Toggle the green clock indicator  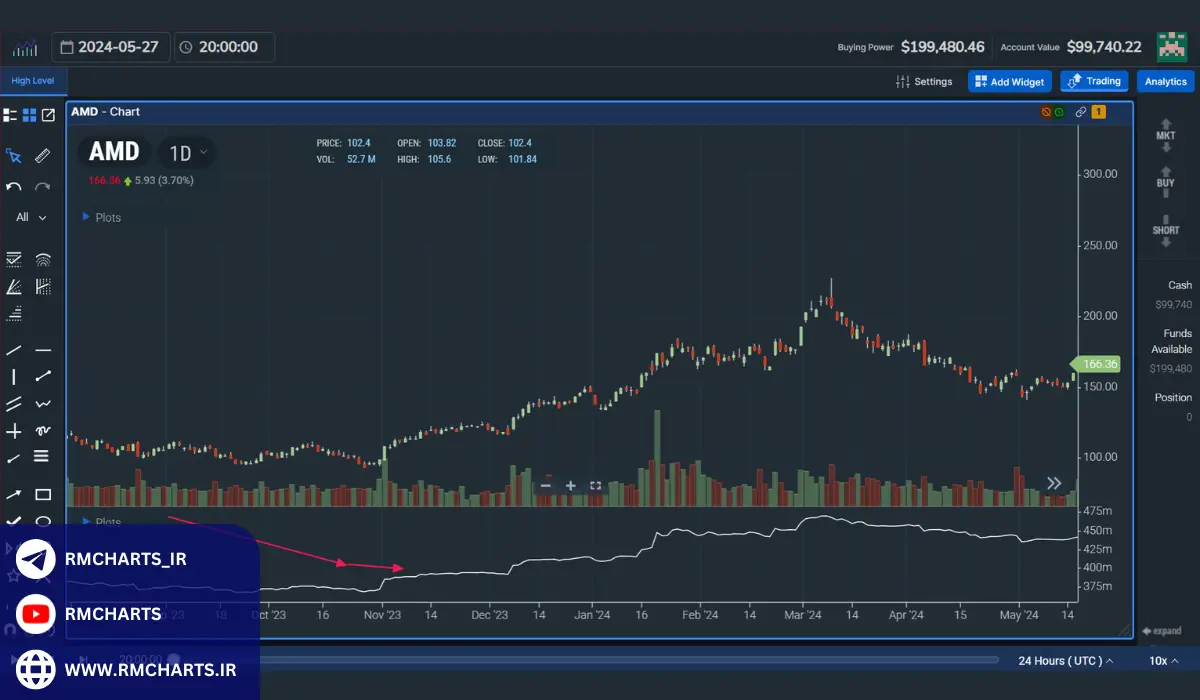tap(1058, 112)
